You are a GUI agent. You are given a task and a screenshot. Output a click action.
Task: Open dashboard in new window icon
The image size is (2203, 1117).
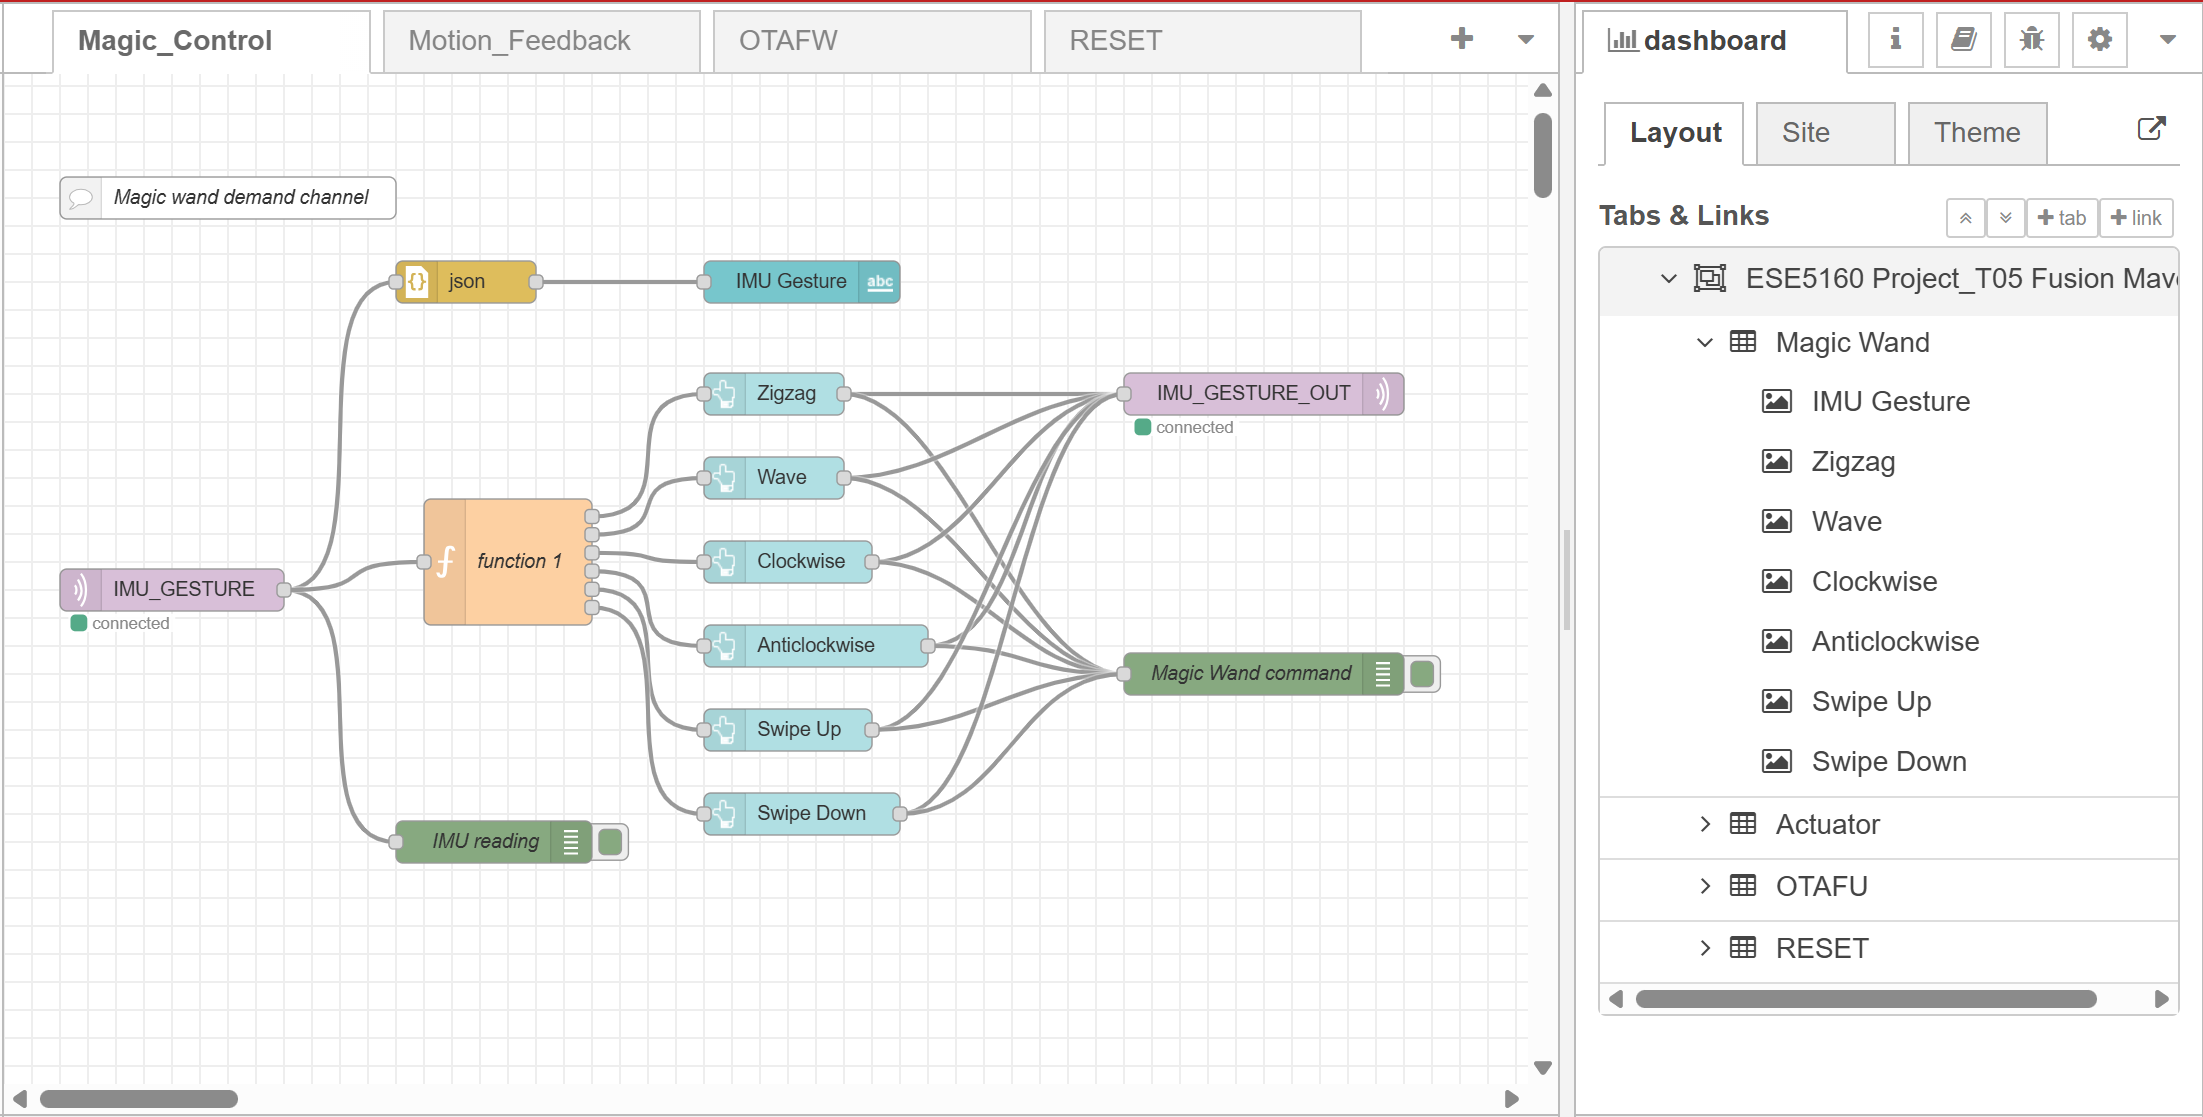point(2151,129)
